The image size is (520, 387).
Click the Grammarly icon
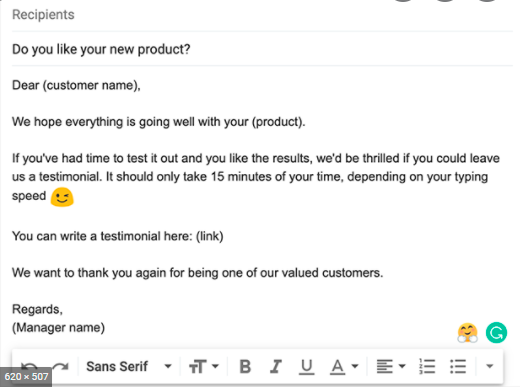tap(496, 332)
